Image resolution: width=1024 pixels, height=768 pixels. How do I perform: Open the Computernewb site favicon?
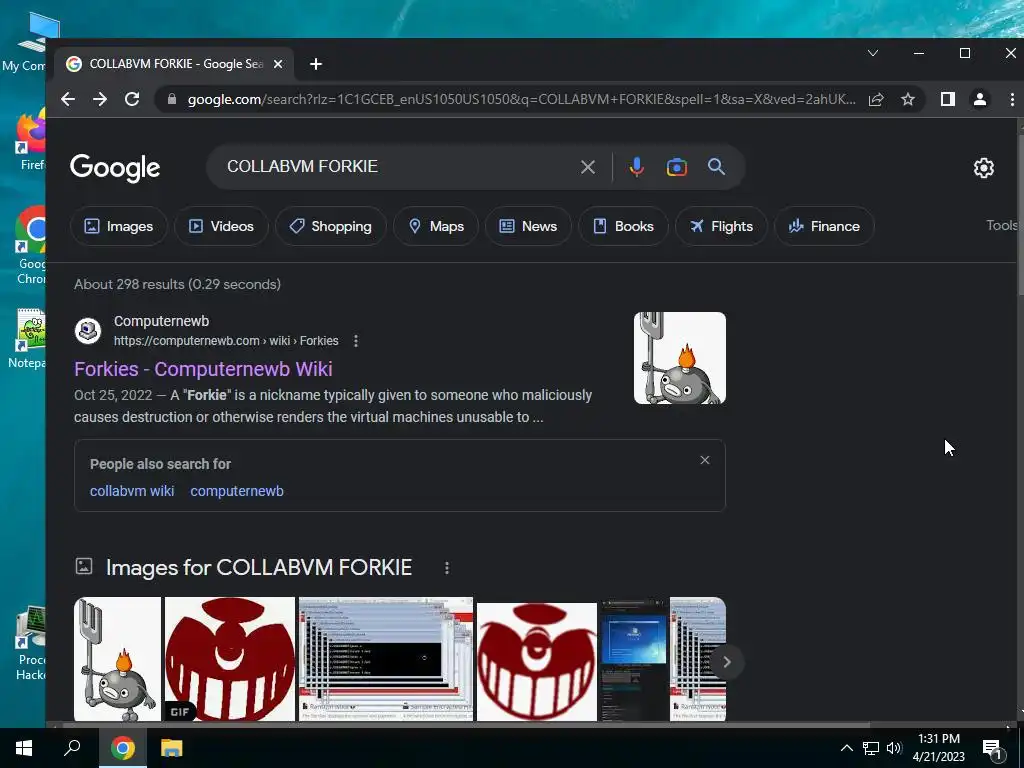coord(88,330)
